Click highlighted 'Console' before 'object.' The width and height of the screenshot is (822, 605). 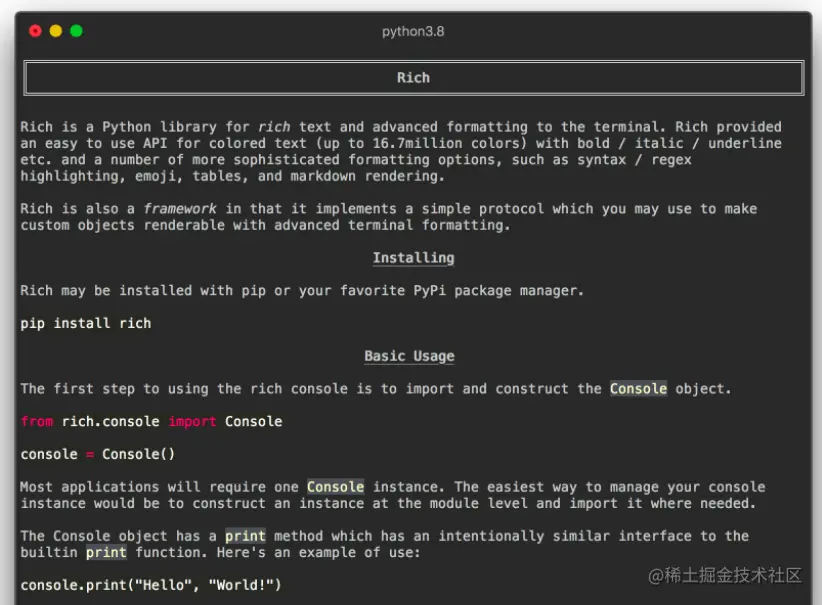(x=639, y=388)
